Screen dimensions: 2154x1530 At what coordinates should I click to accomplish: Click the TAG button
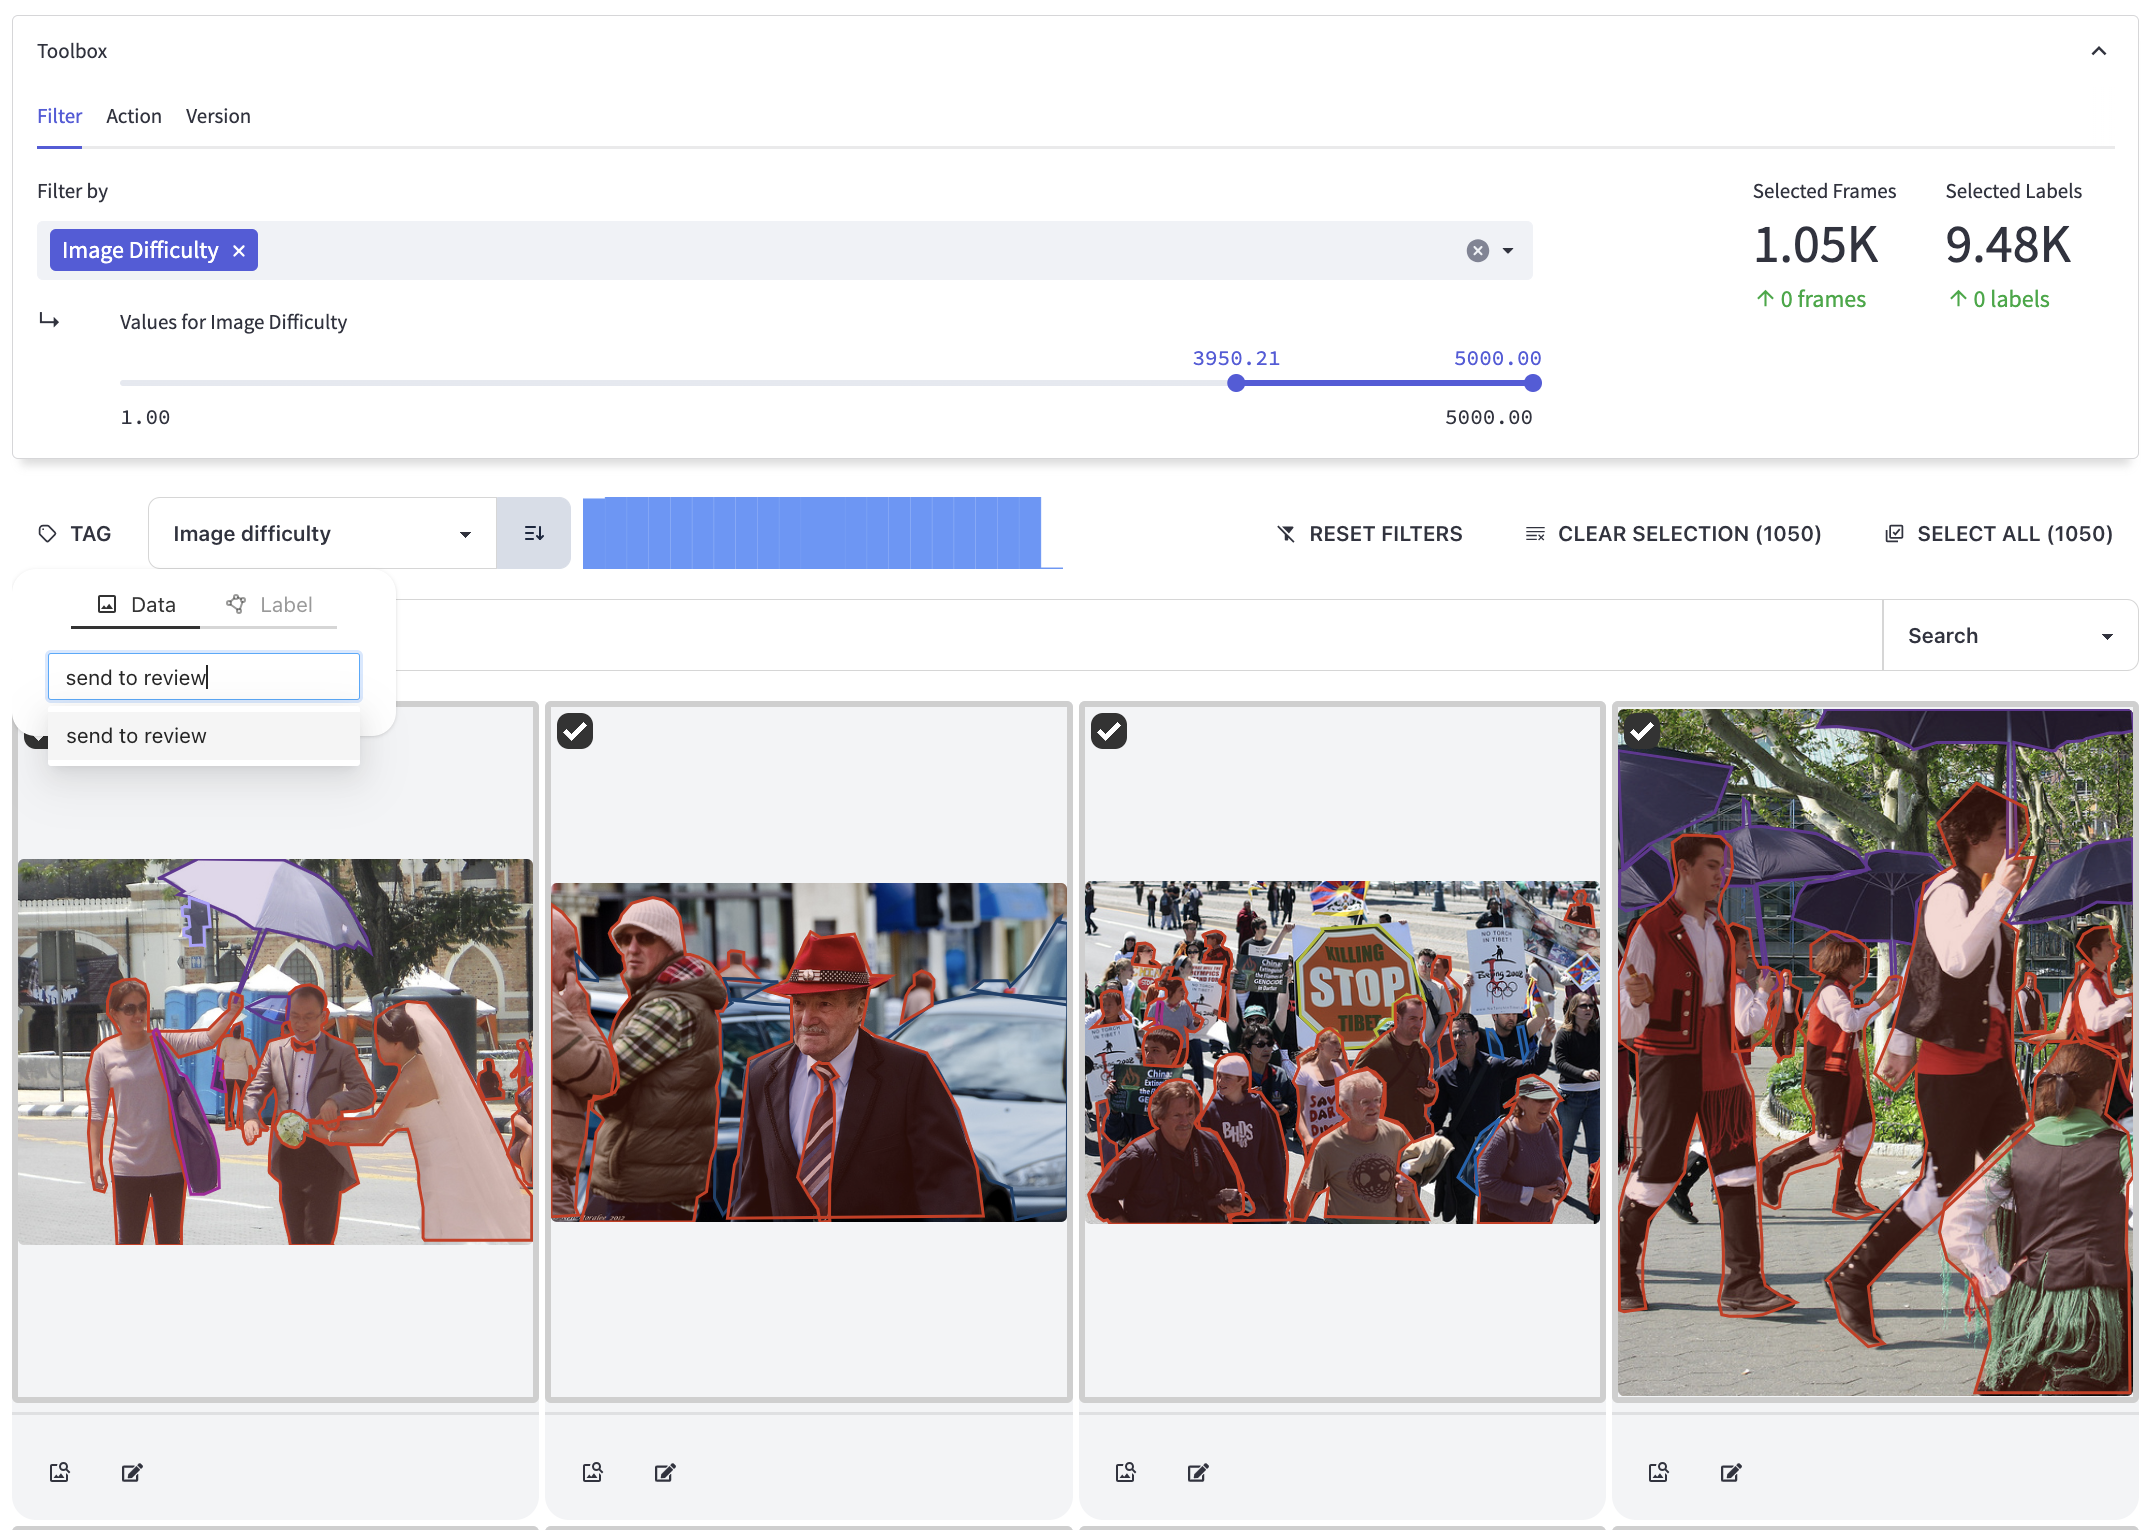(75, 534)
